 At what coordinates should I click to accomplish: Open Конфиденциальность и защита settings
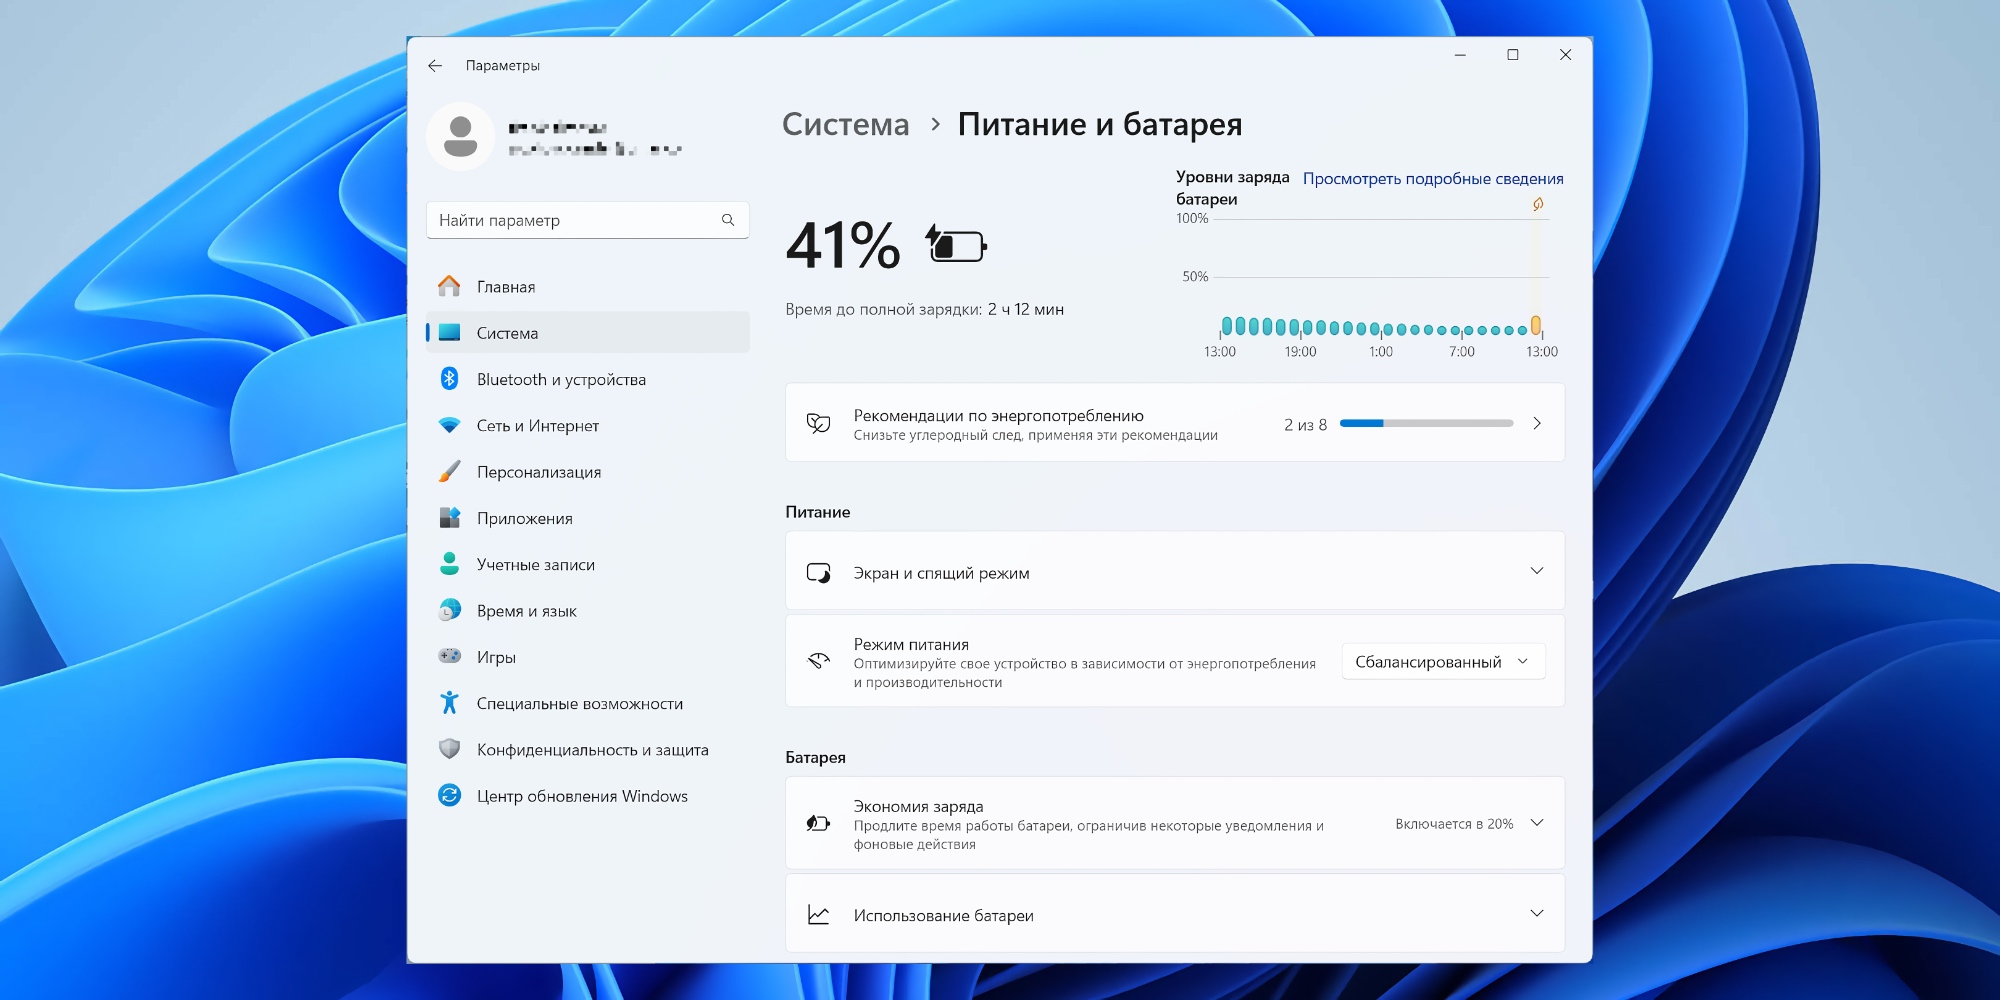click(x=588, y=749)
